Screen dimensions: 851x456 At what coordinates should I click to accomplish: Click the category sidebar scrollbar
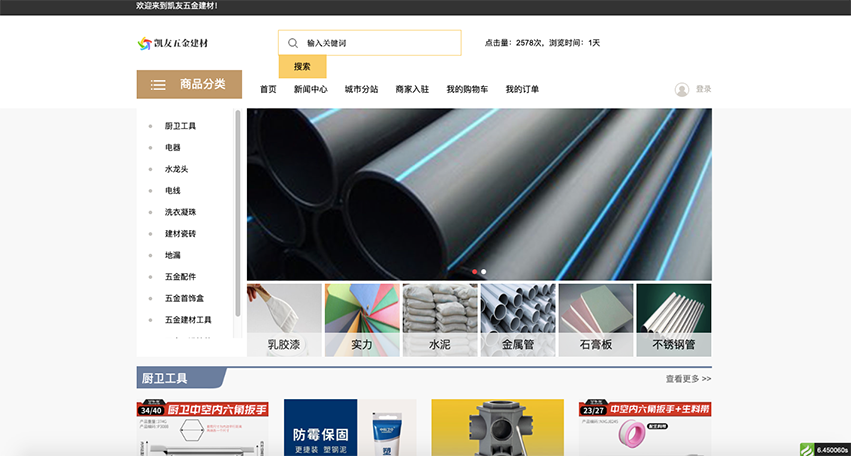237,213
